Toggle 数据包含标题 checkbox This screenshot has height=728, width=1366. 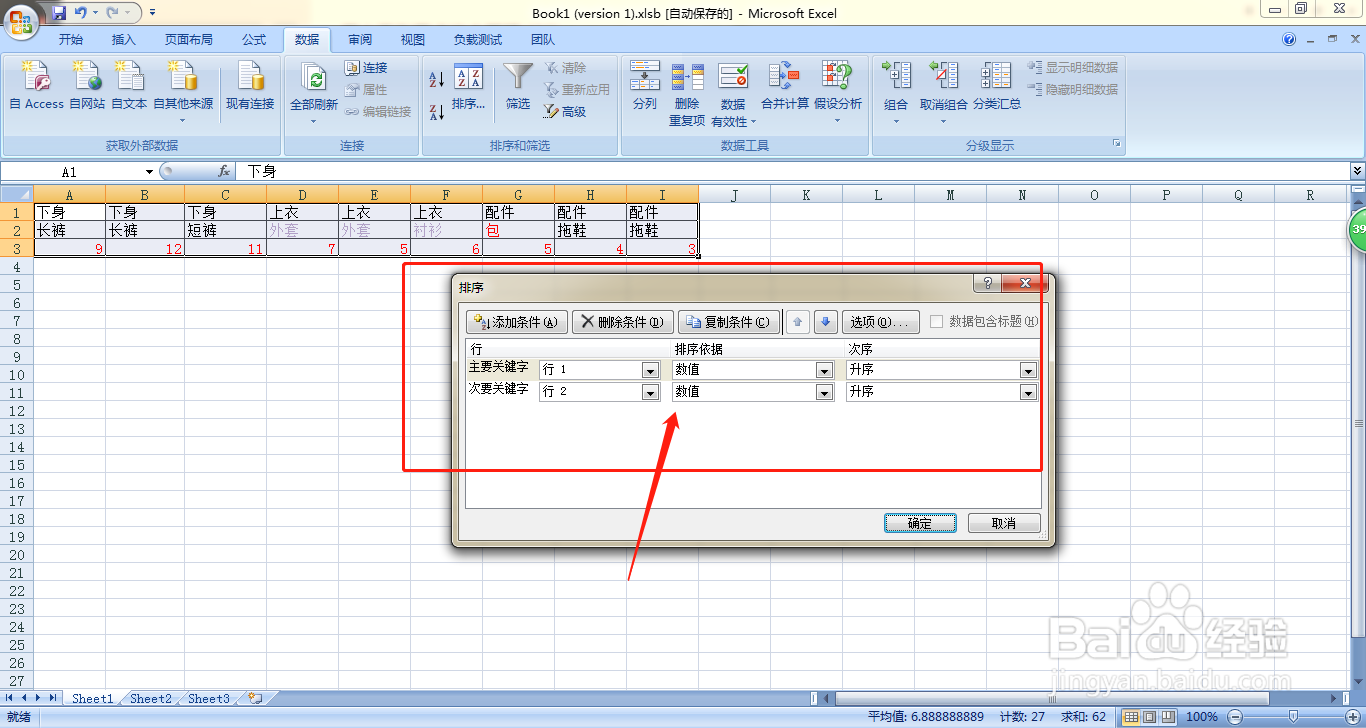point(937,321)
